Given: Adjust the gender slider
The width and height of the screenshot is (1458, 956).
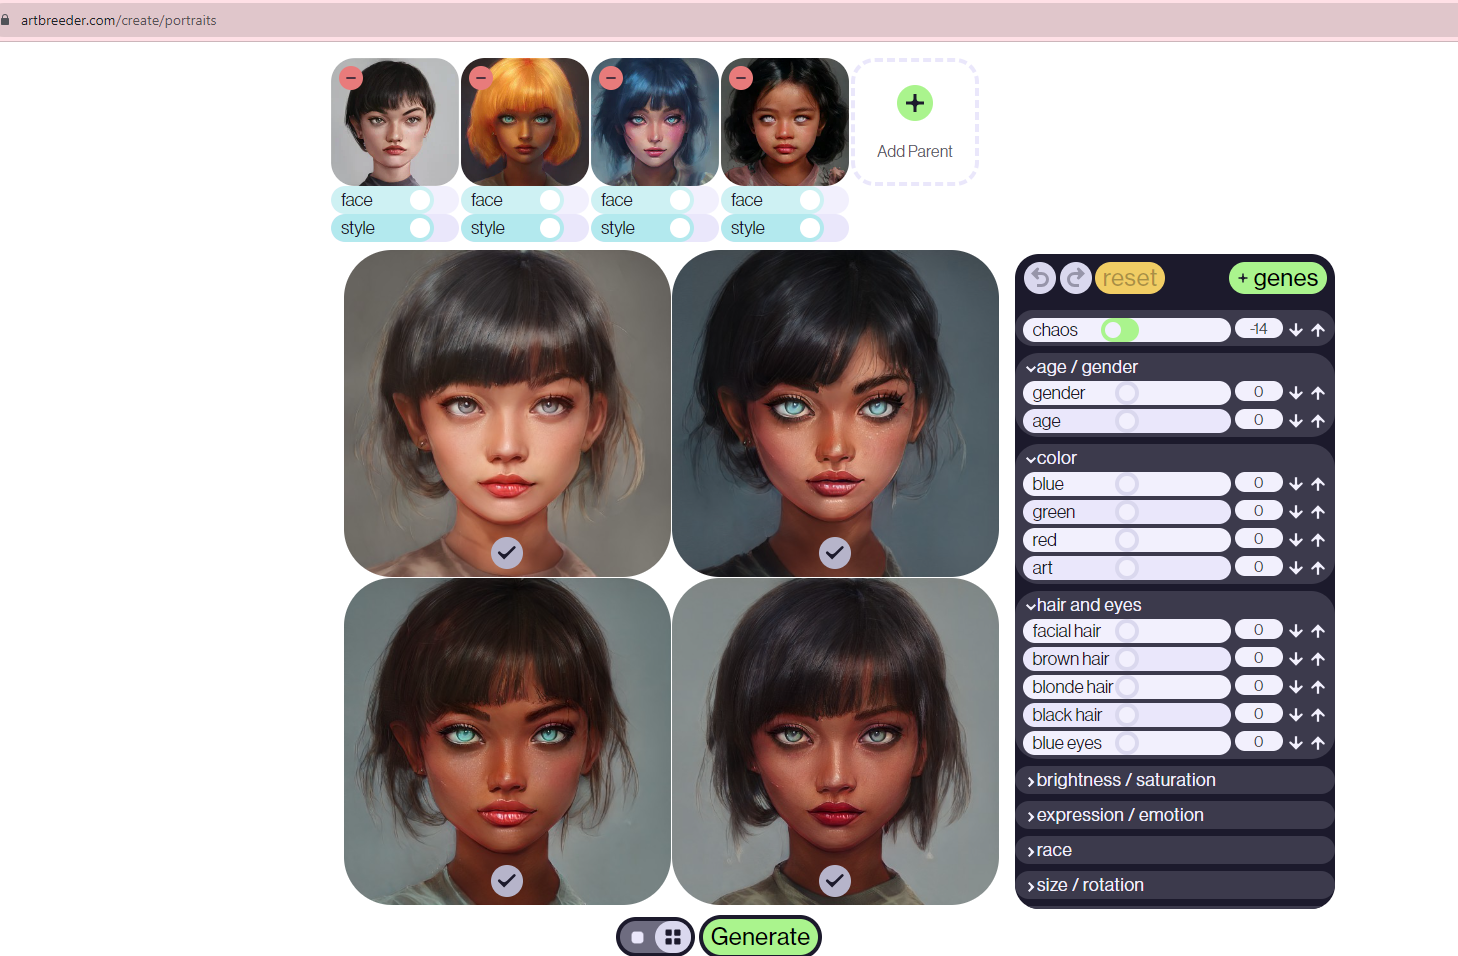Looking at the screenshot, I should [1126, 393].
